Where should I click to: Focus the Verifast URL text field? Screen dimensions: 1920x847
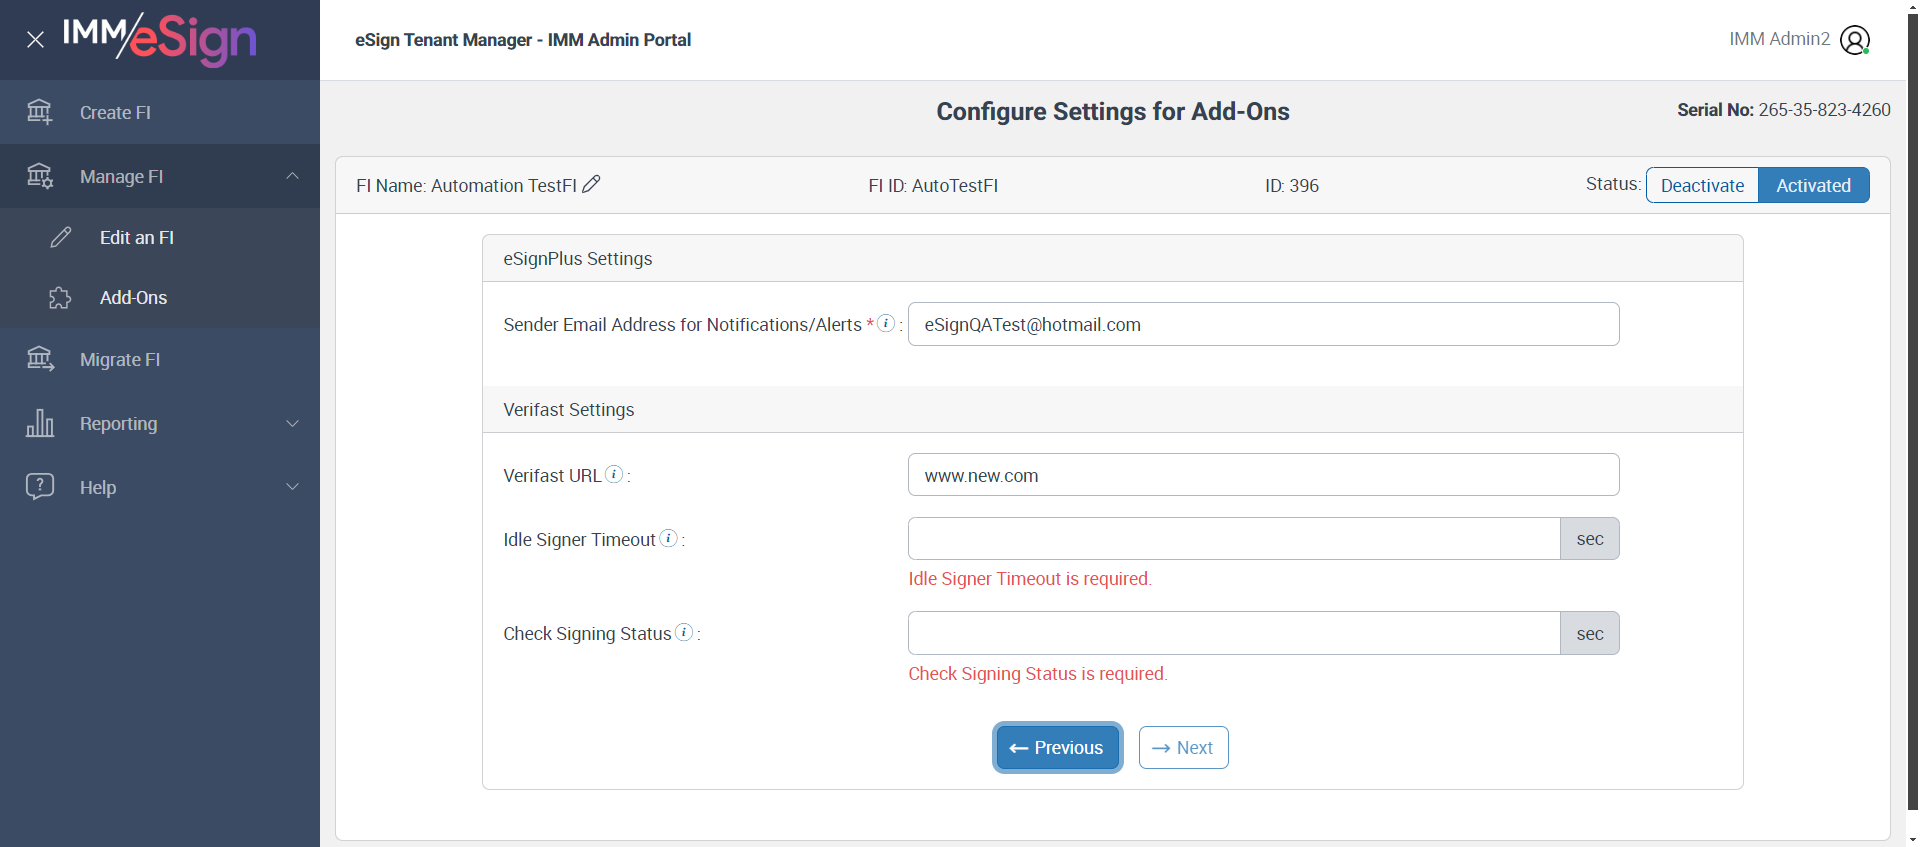coord(1263,475)
